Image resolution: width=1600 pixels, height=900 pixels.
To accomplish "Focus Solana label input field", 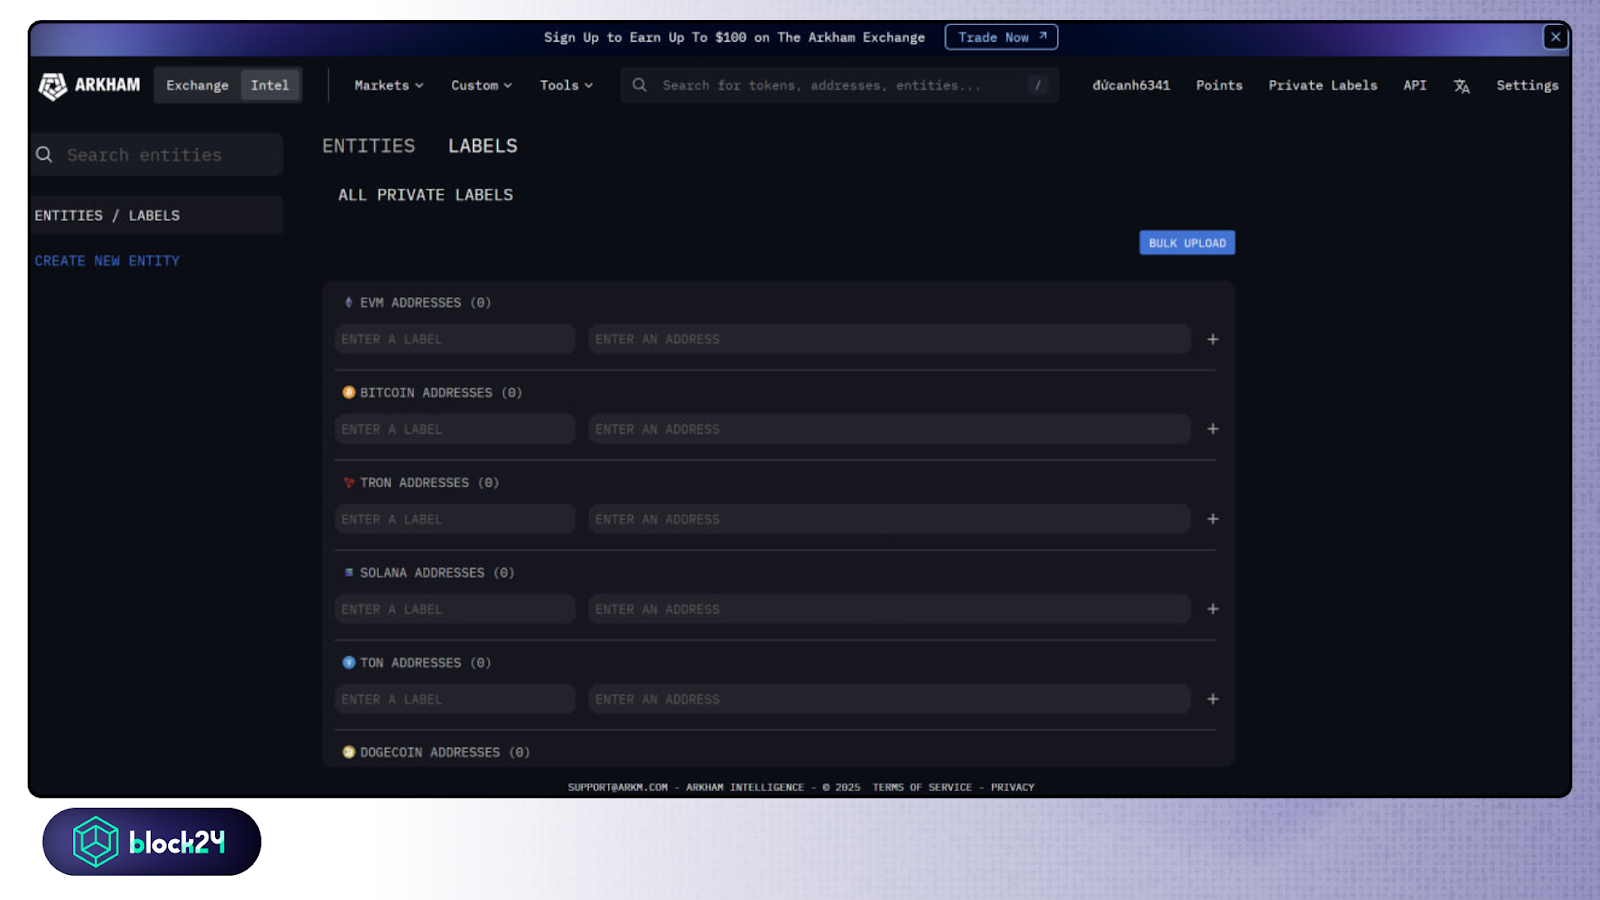I will [x=455, y=609].
